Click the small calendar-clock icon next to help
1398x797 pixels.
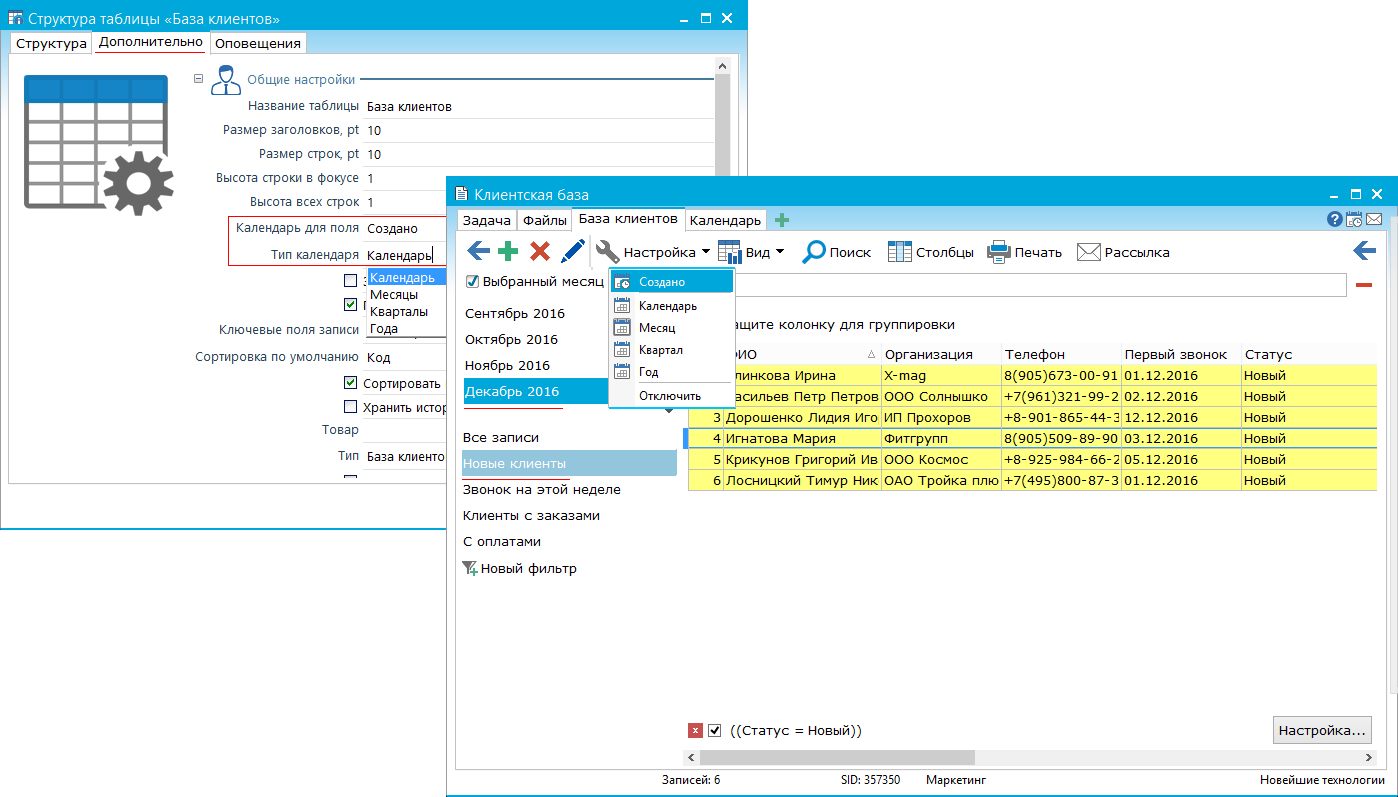click(x=1354, y=219)
